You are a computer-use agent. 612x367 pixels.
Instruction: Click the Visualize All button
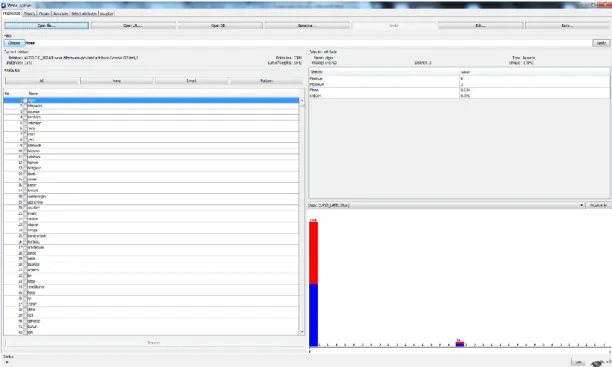(x=598, y=205)
